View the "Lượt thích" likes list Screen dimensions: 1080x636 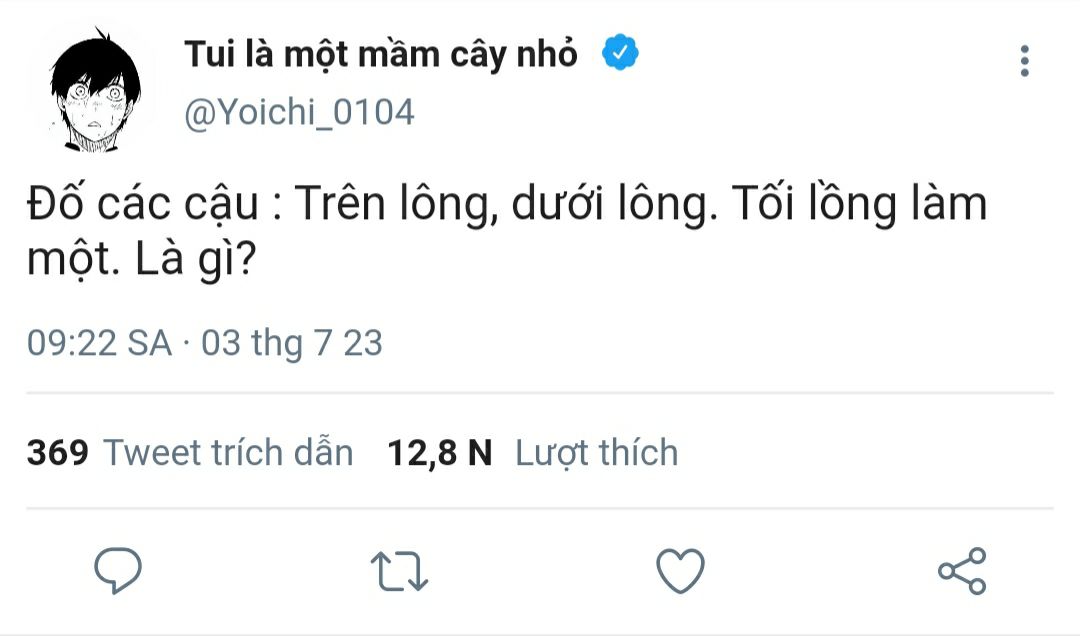596,453
